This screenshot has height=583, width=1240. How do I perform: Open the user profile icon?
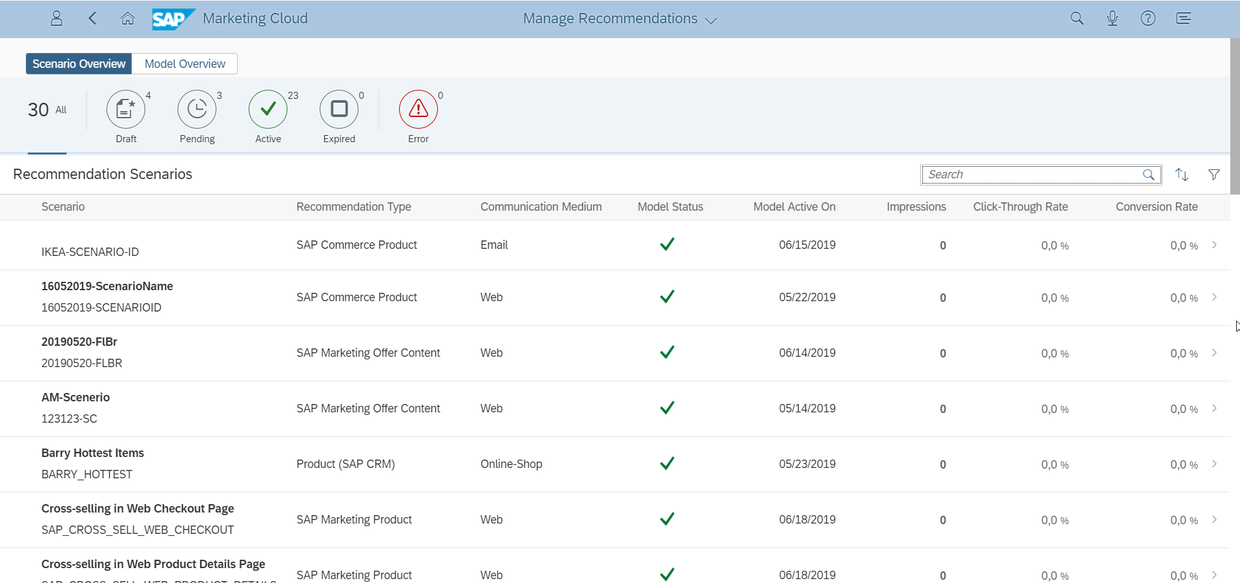point(57,18)
